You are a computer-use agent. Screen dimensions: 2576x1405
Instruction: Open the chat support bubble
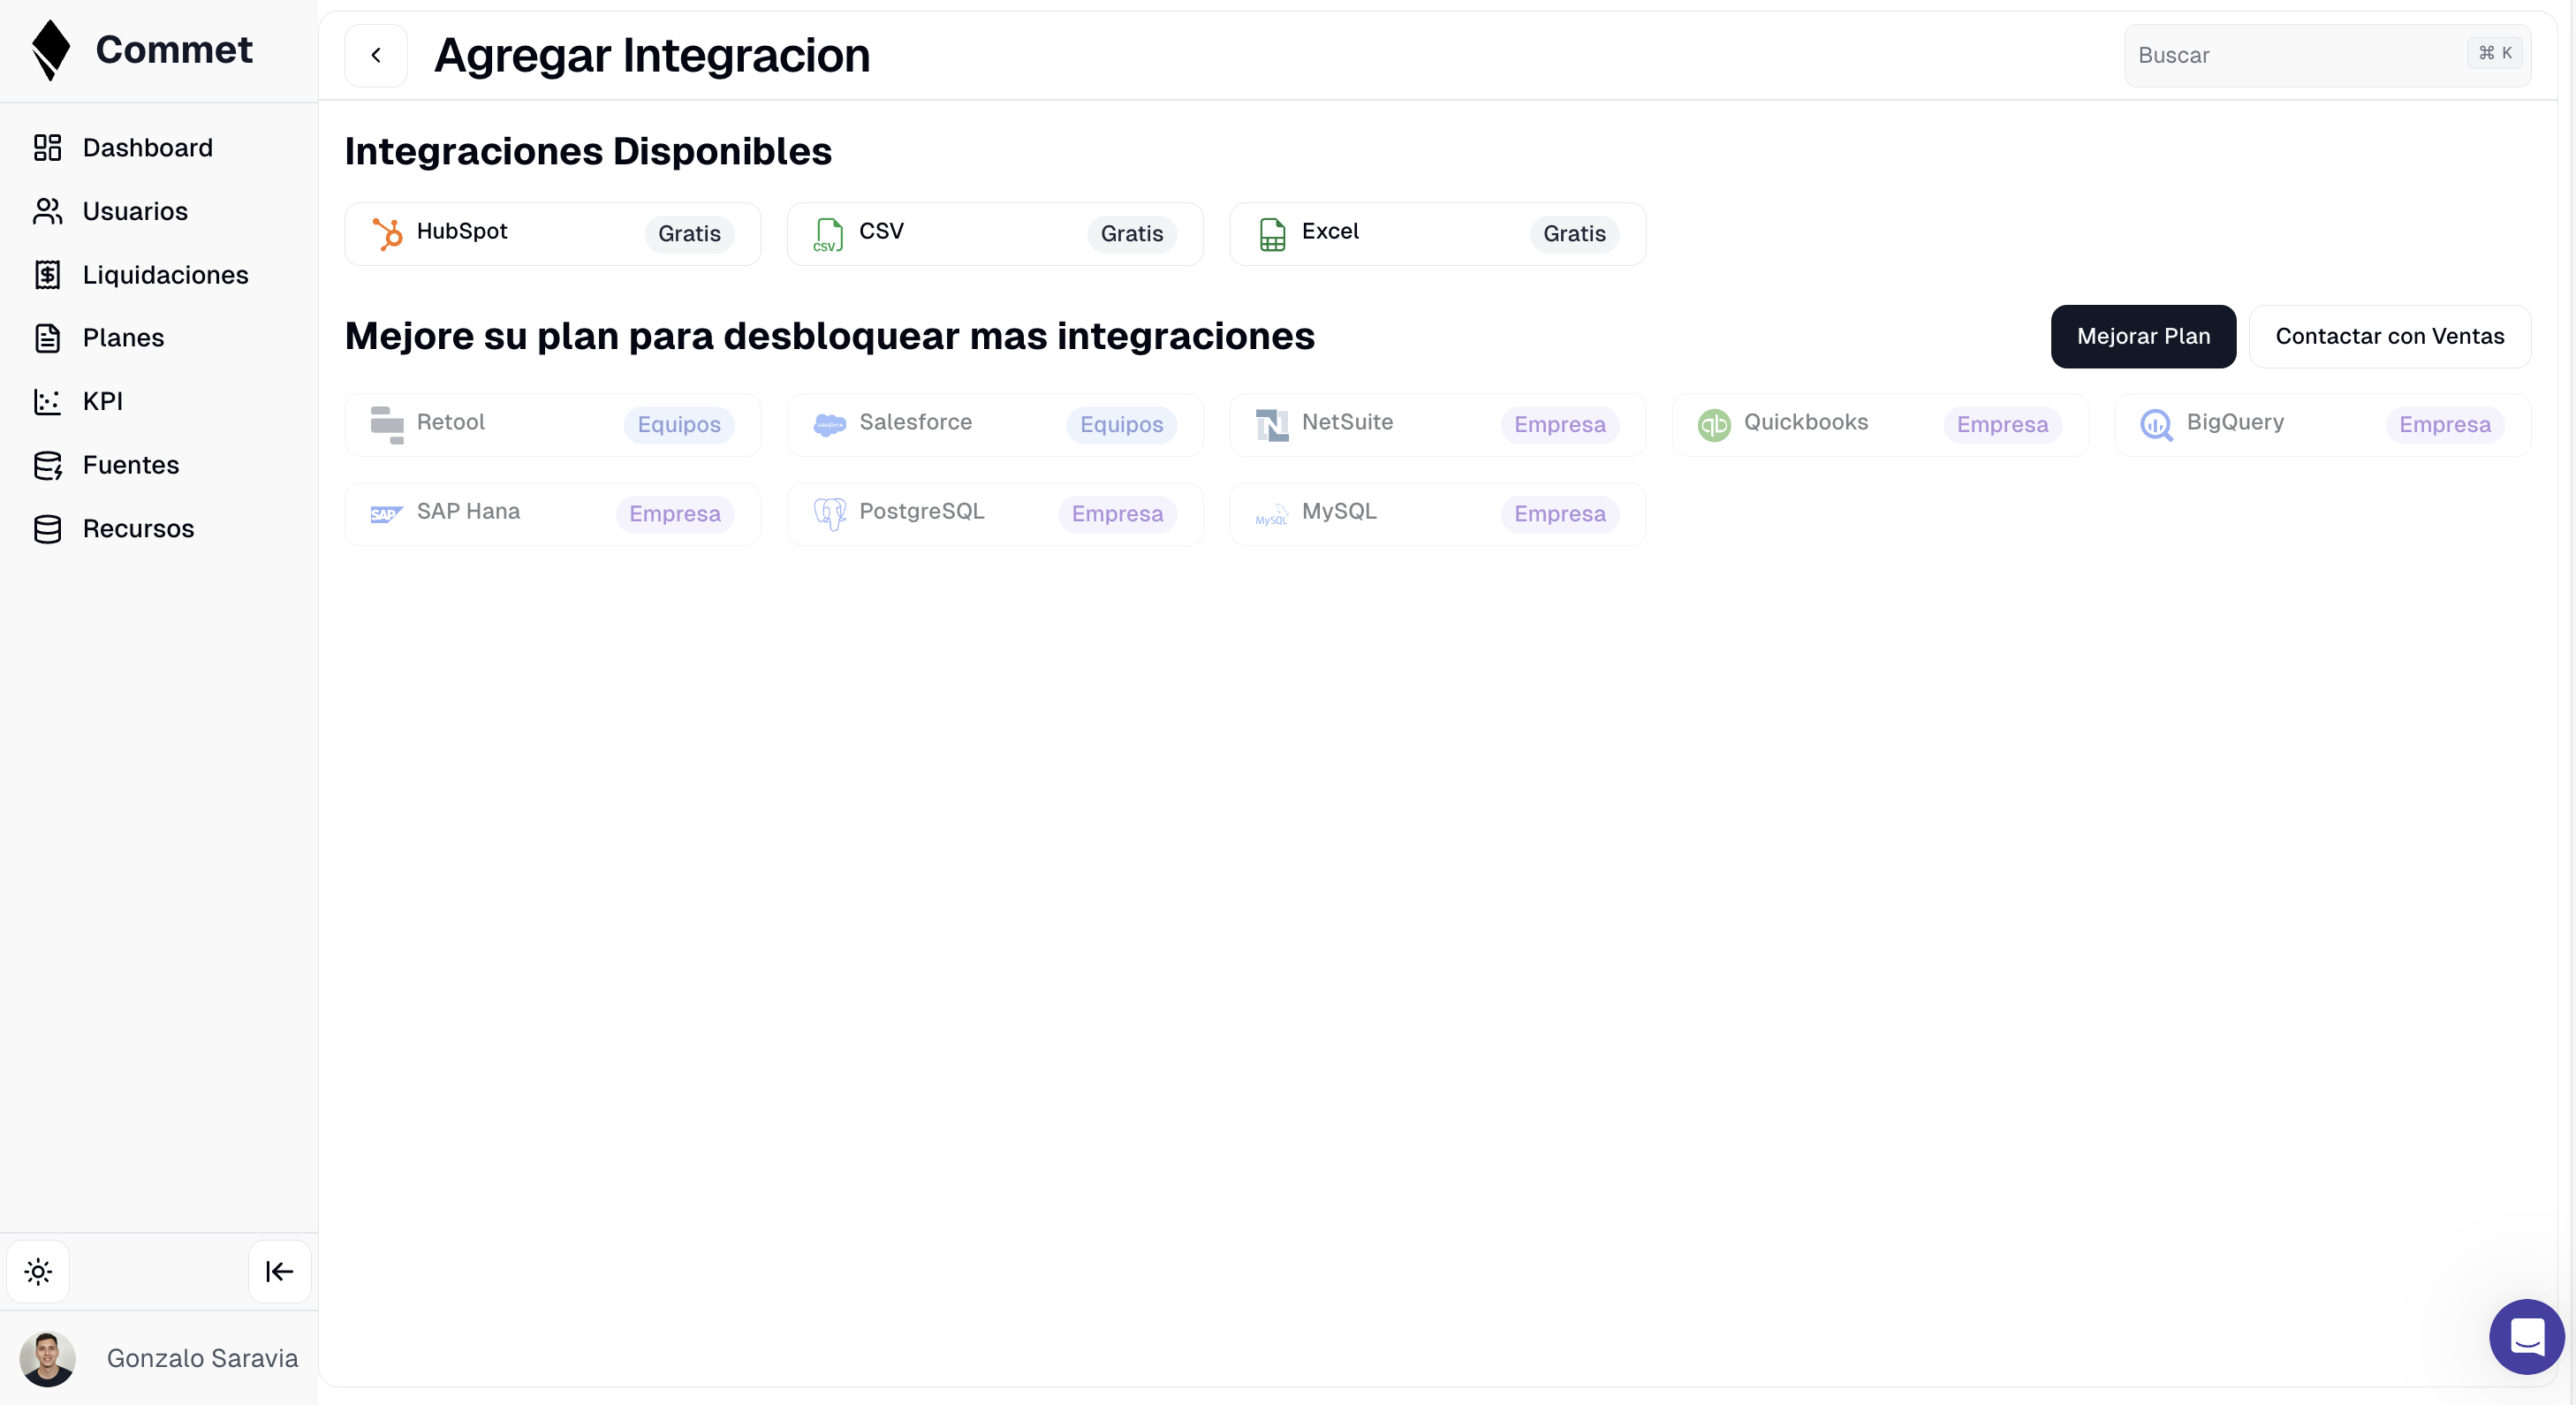(x=2526, y=1336)
